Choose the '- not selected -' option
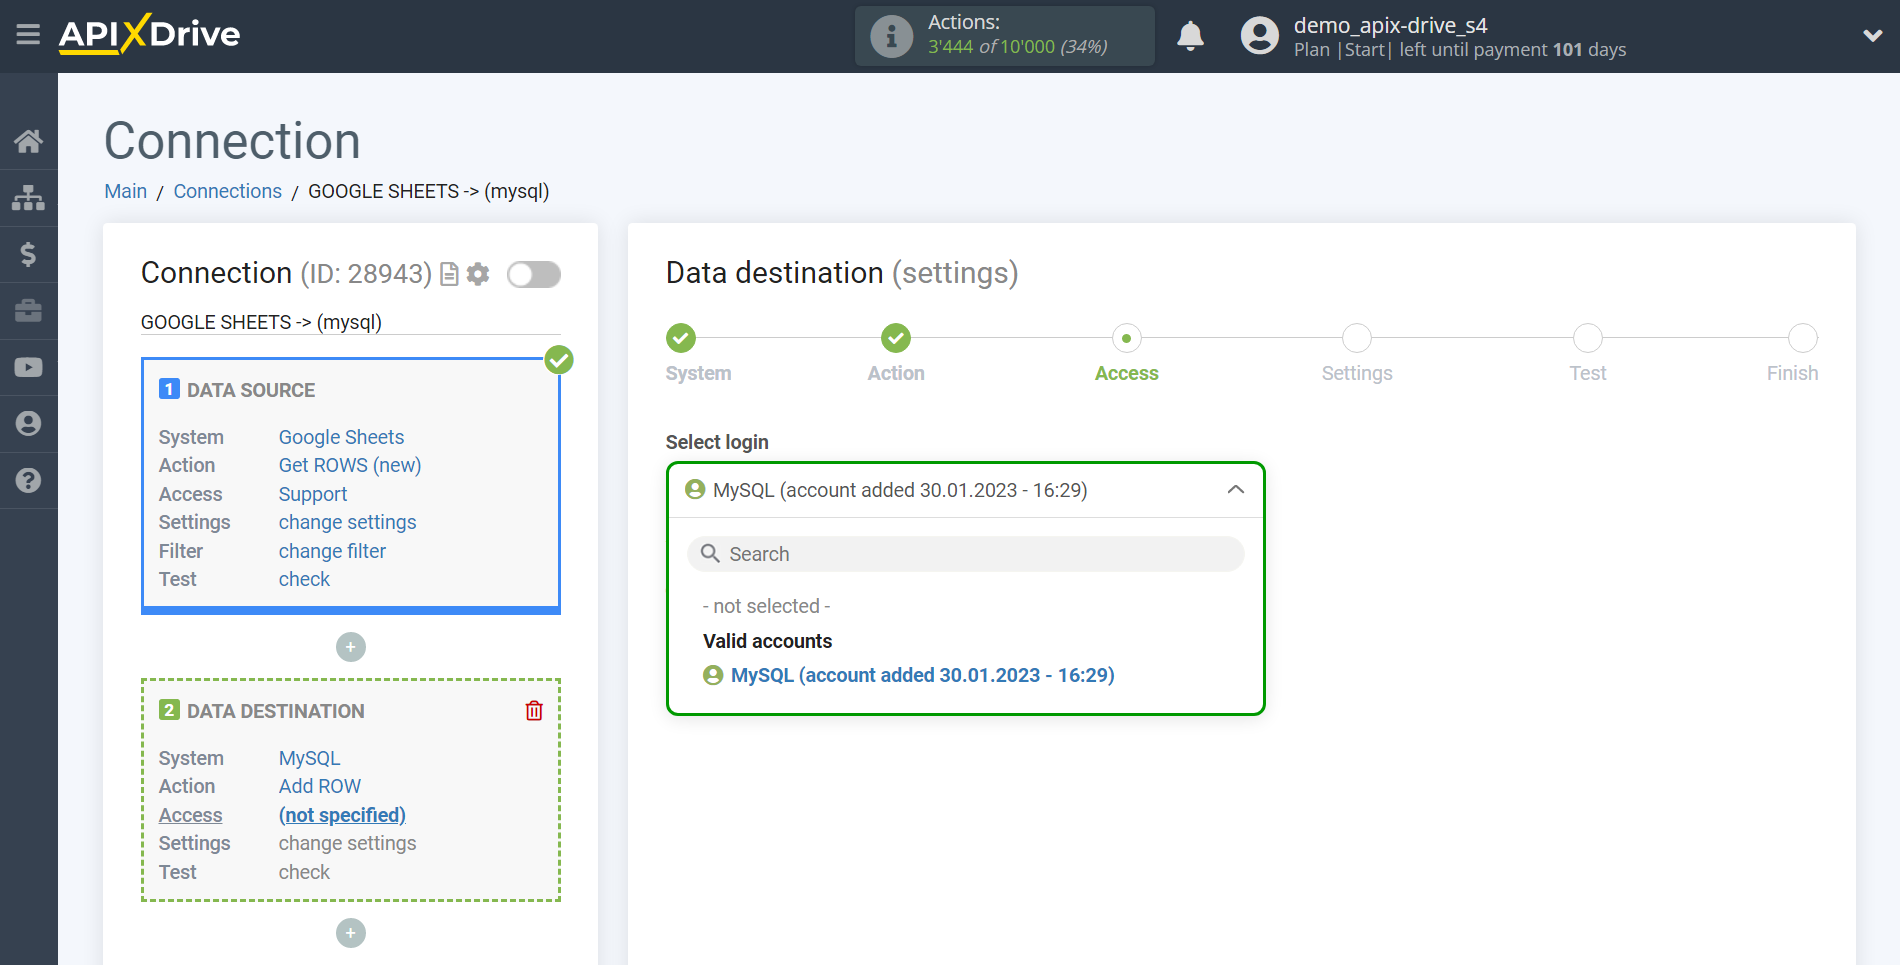This screenshot has height=965, width=1900. (x=767, y=606)
